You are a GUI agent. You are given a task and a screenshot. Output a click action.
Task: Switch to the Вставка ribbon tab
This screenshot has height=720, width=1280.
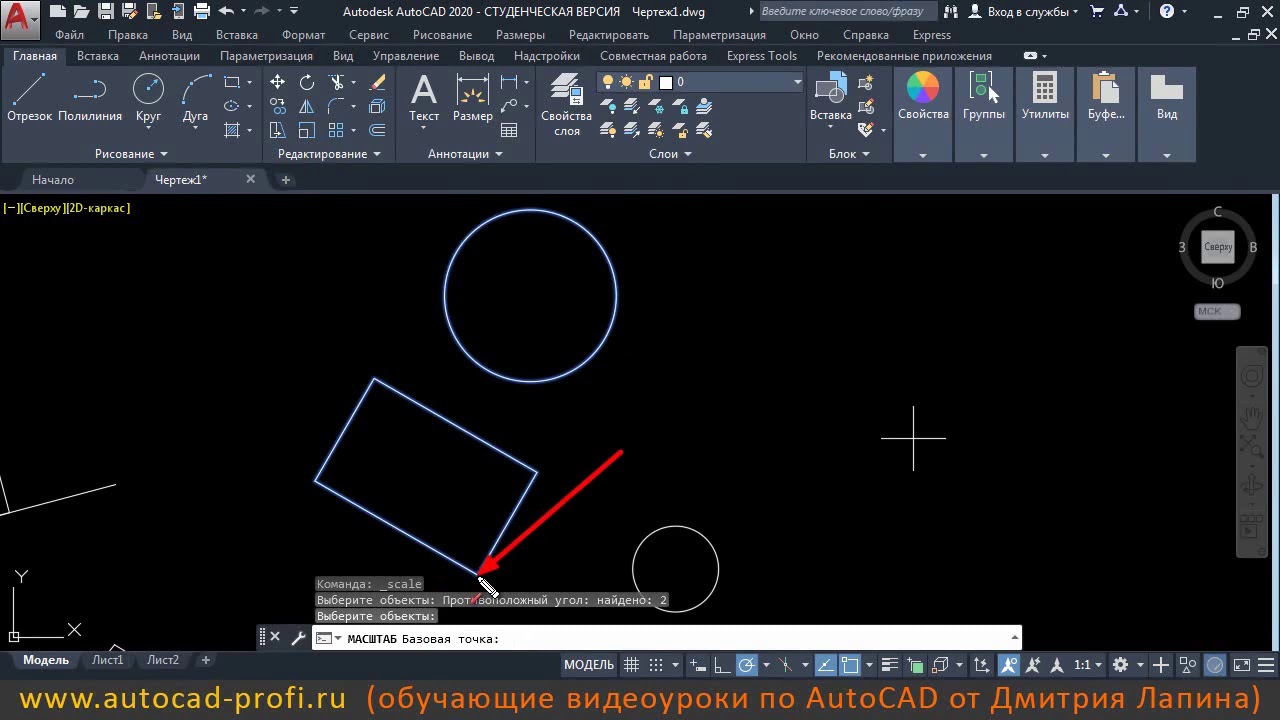point(98,56)
